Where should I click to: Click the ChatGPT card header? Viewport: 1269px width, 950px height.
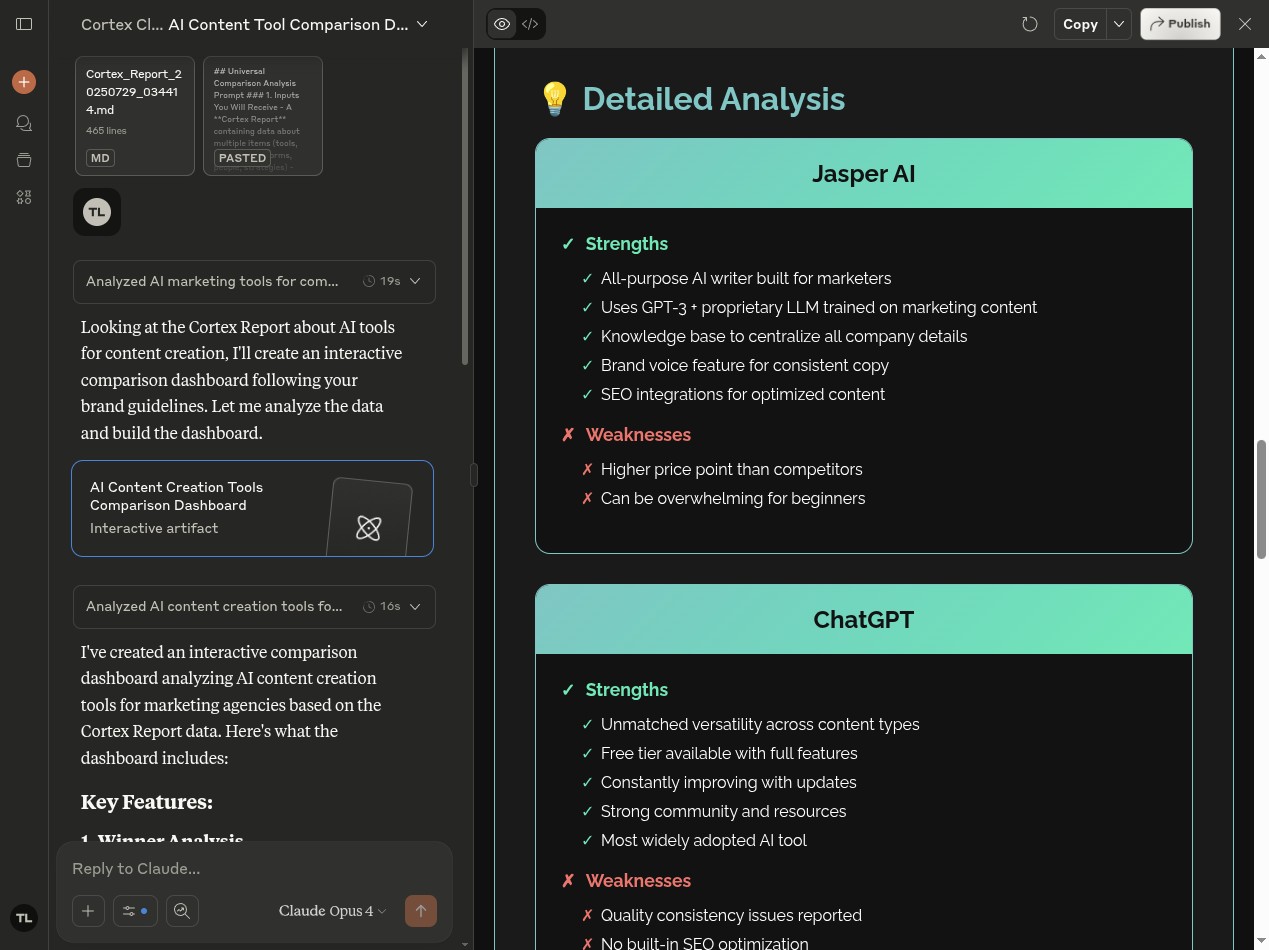click(x=864, y=620)
